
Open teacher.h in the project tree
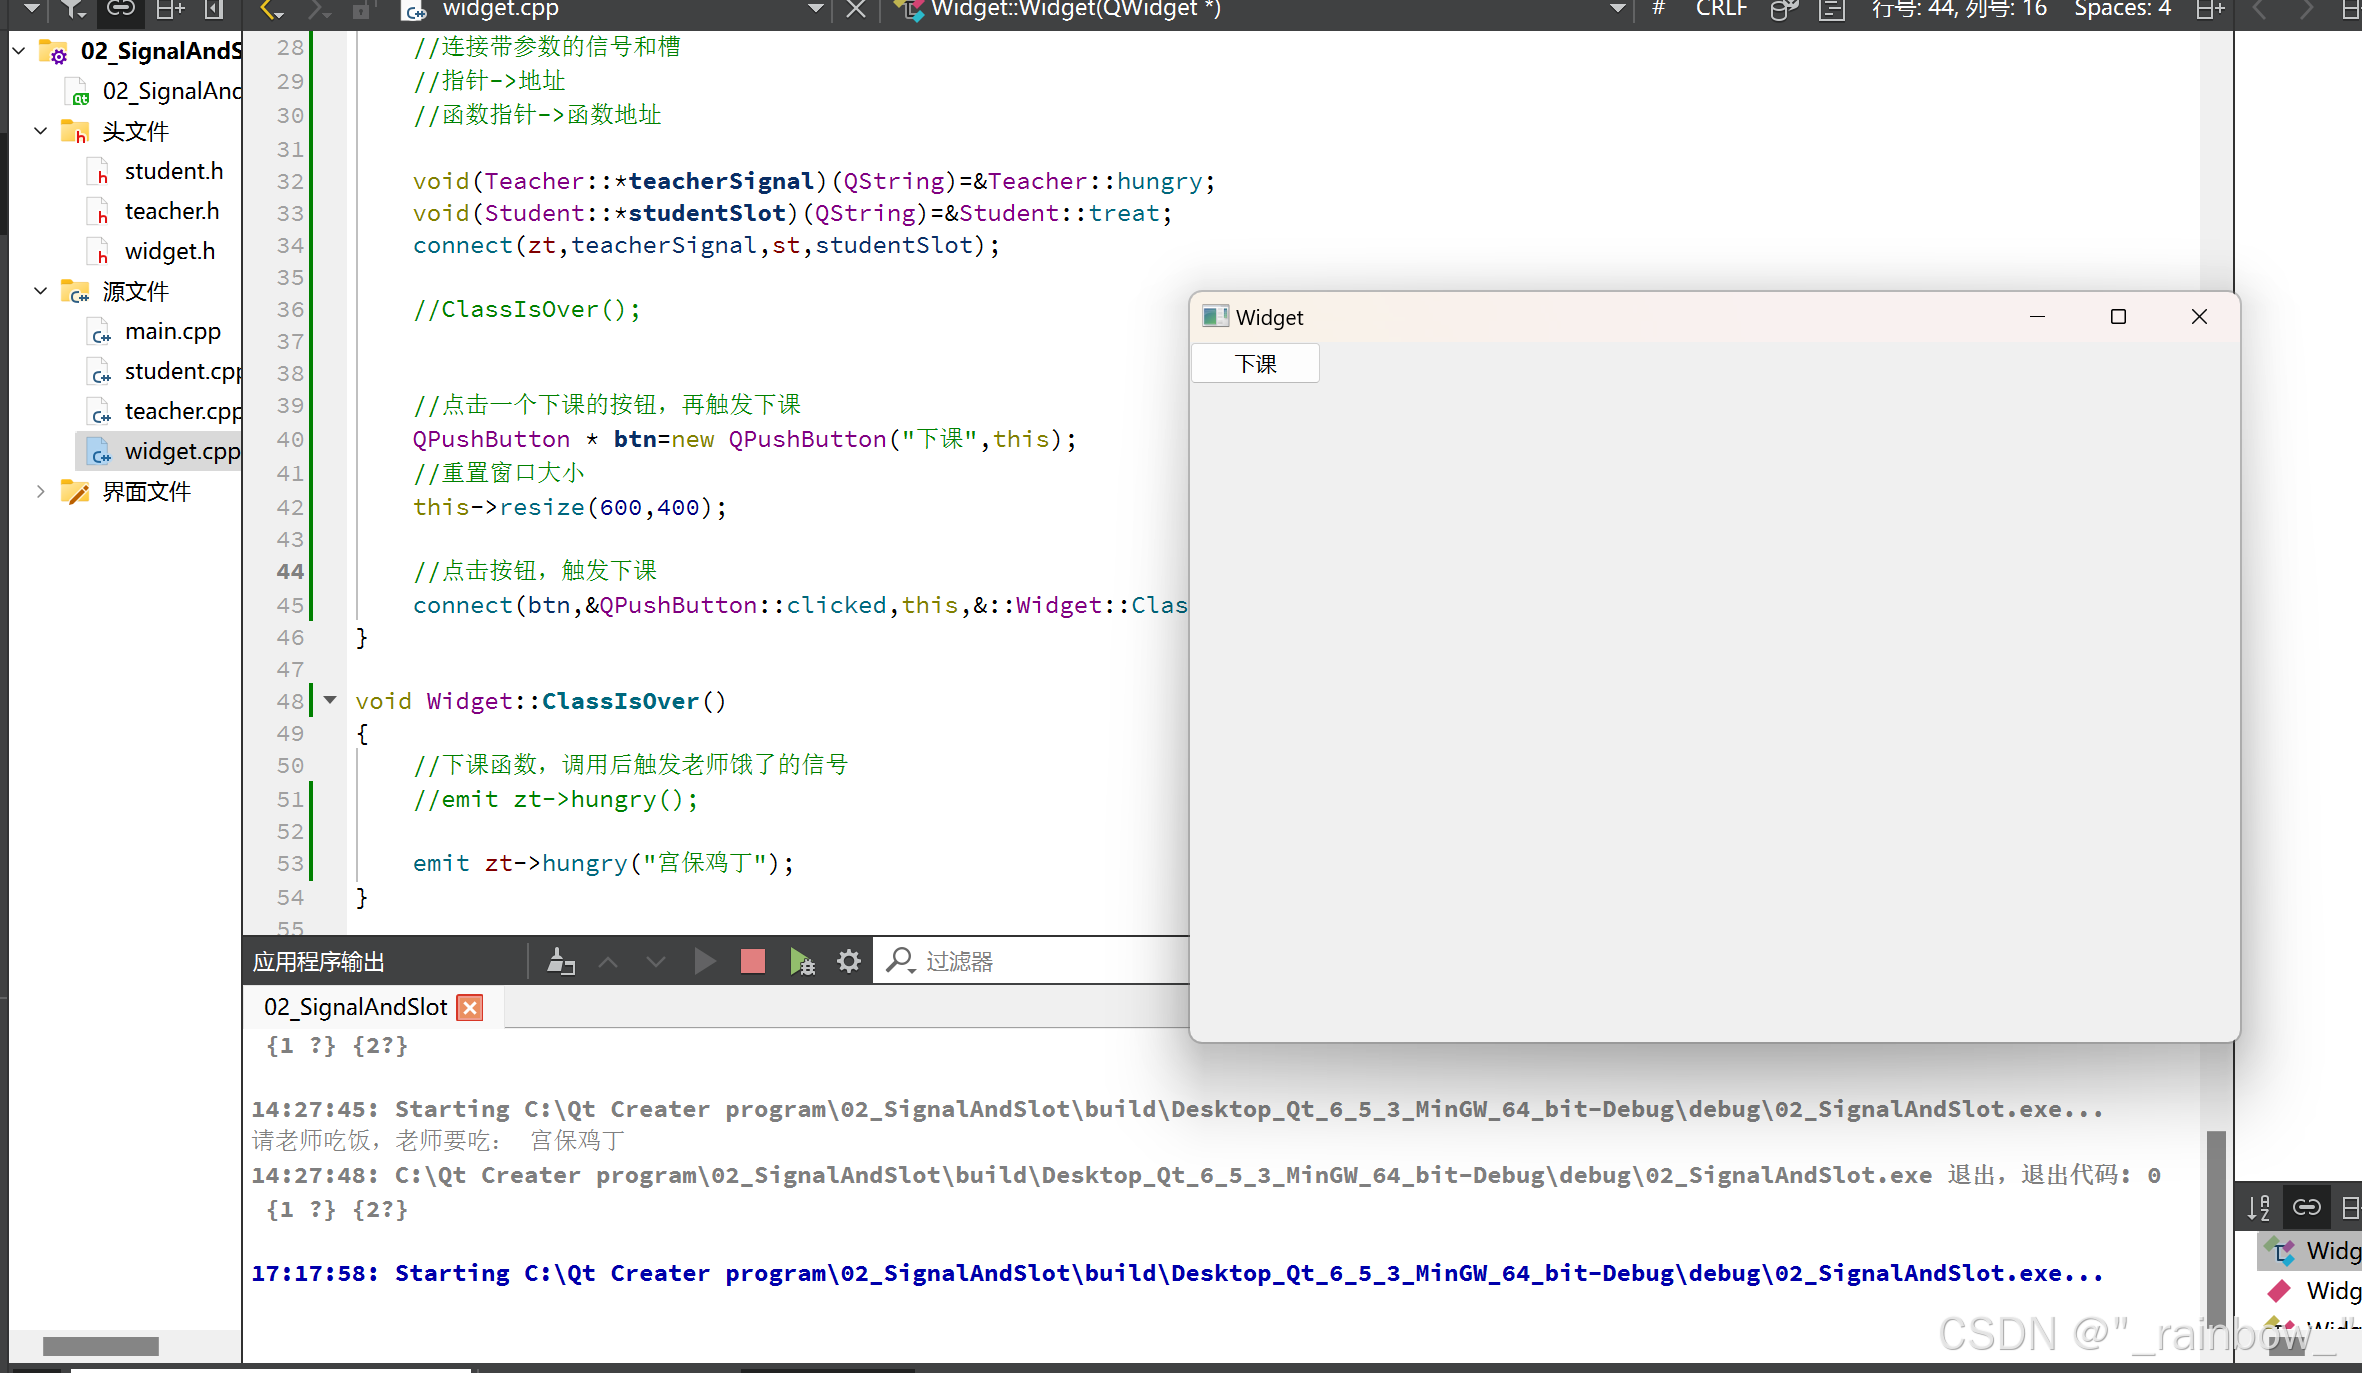171,211
